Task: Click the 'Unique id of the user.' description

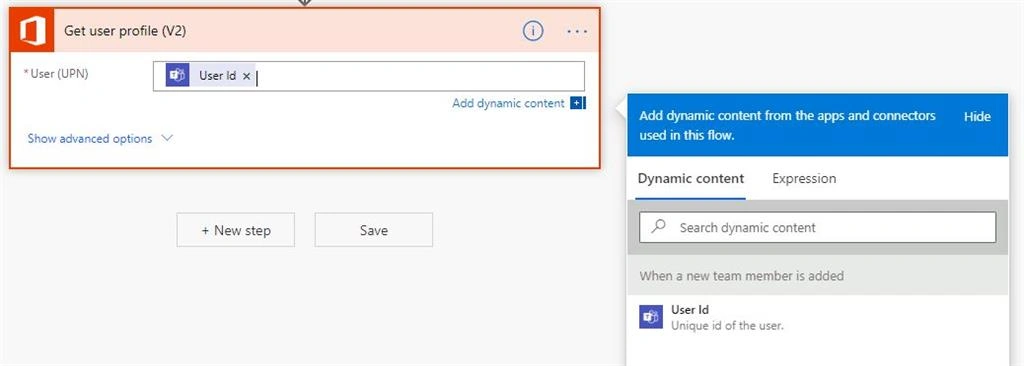Action: coord(727,325)
